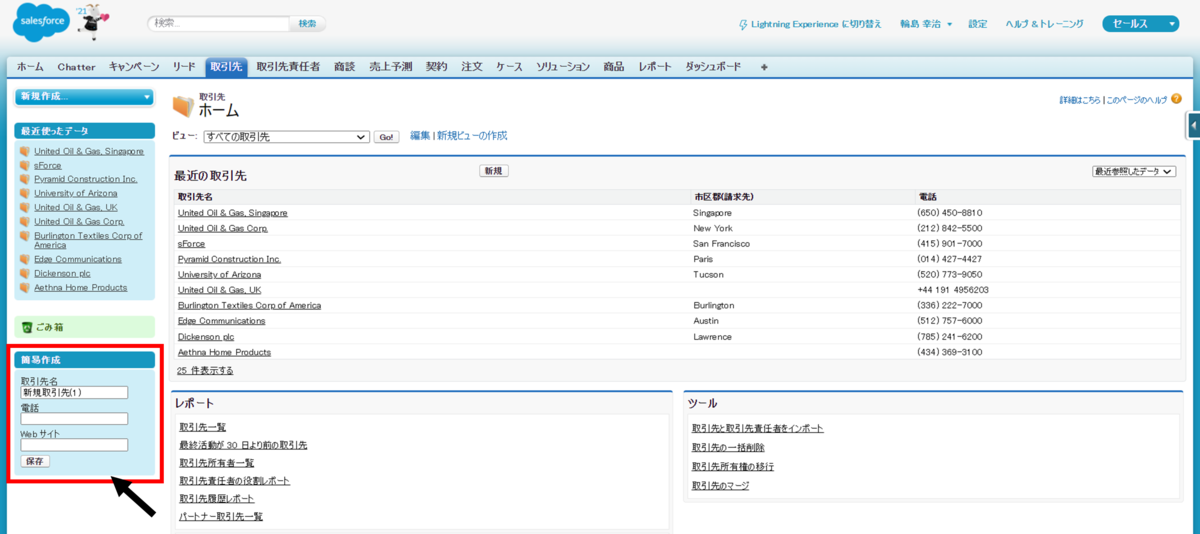Open the help question mark icon

click(x=1176, y=99)
